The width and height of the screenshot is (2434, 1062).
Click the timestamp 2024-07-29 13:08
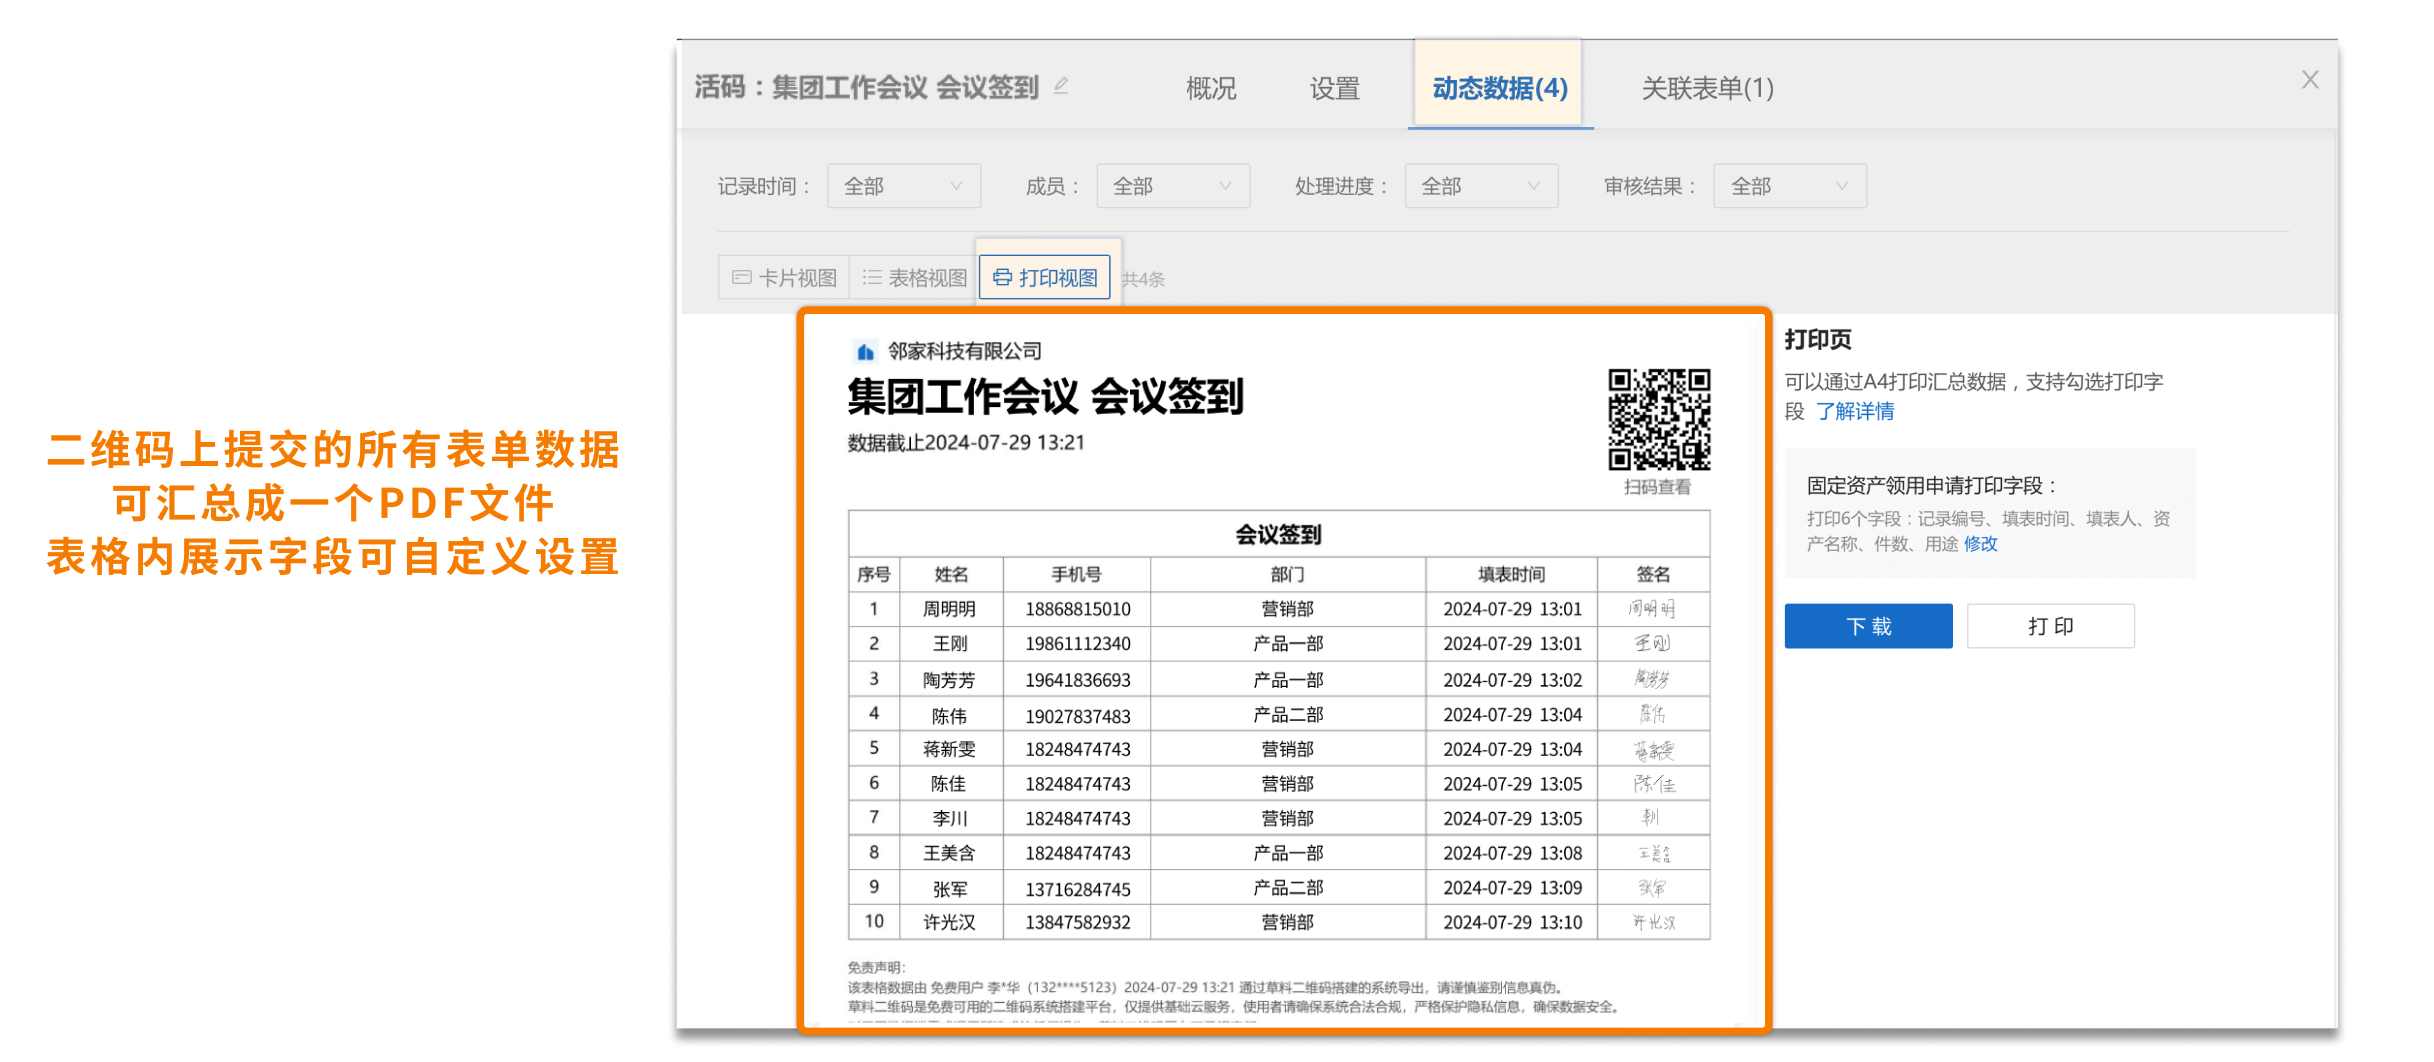[x=1512, y=853]
